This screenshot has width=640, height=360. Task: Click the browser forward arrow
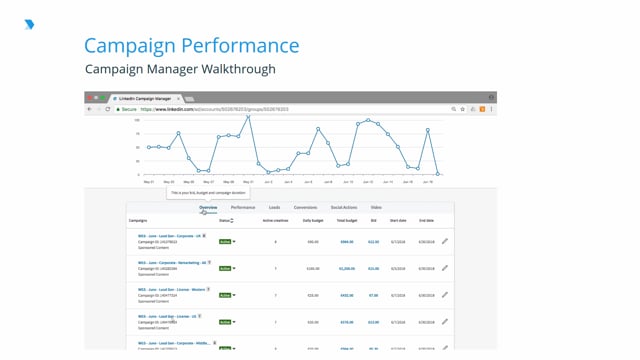tap(98, 109)
